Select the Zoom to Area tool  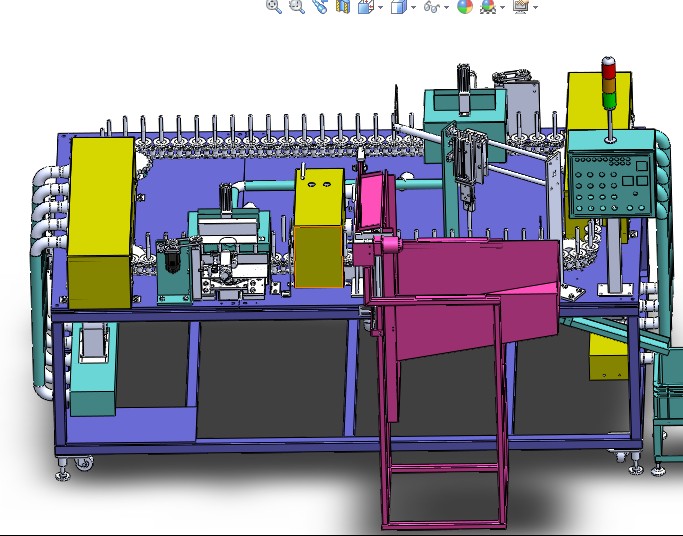click(x=297, y=7)
